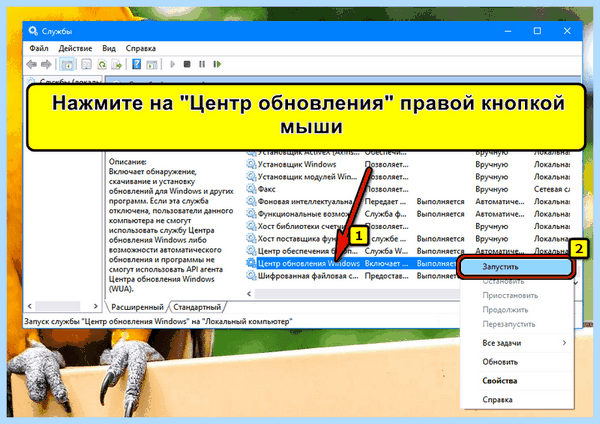Click right scroll arrow of the console tree pane
Image resolution: width=600 pixels, height=424 pixels.
pyautogui.click(x=96, y=306)
